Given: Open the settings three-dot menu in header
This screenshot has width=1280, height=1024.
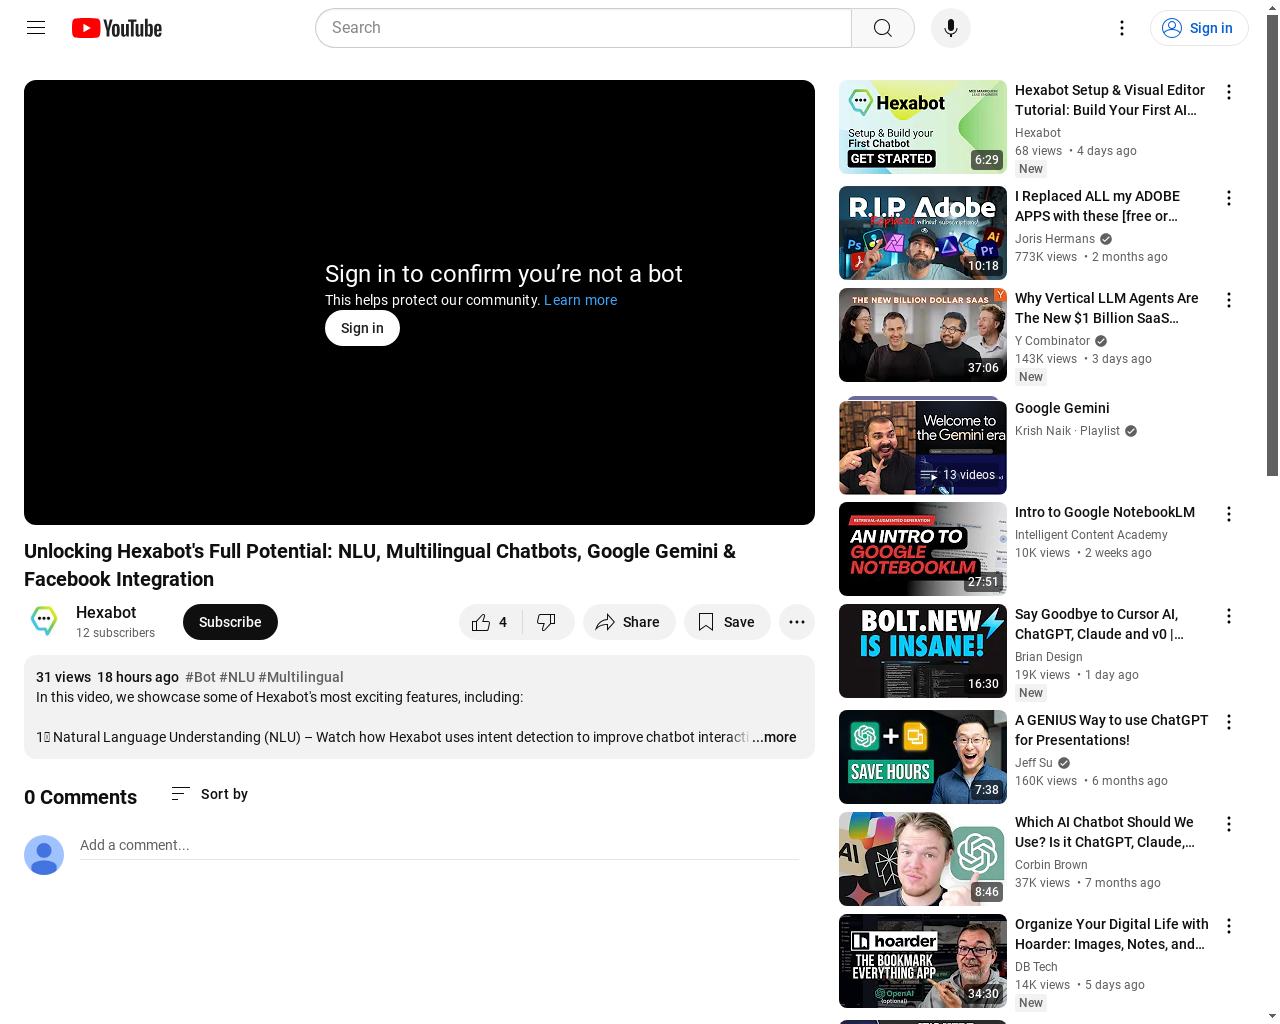Looking at the screenshot, I should tap(1122, 28).
